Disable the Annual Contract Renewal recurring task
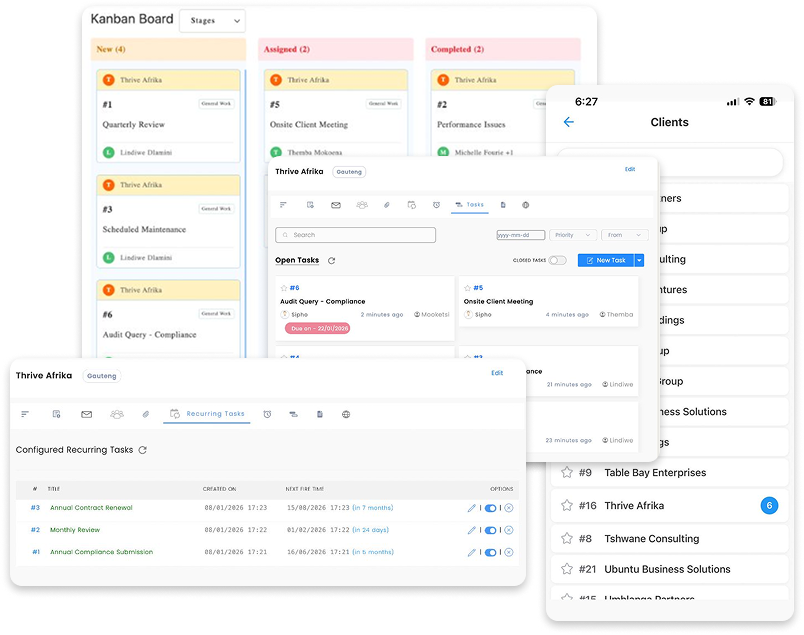The height and width of the screenshot is (635, 804). tap(490, 508)
